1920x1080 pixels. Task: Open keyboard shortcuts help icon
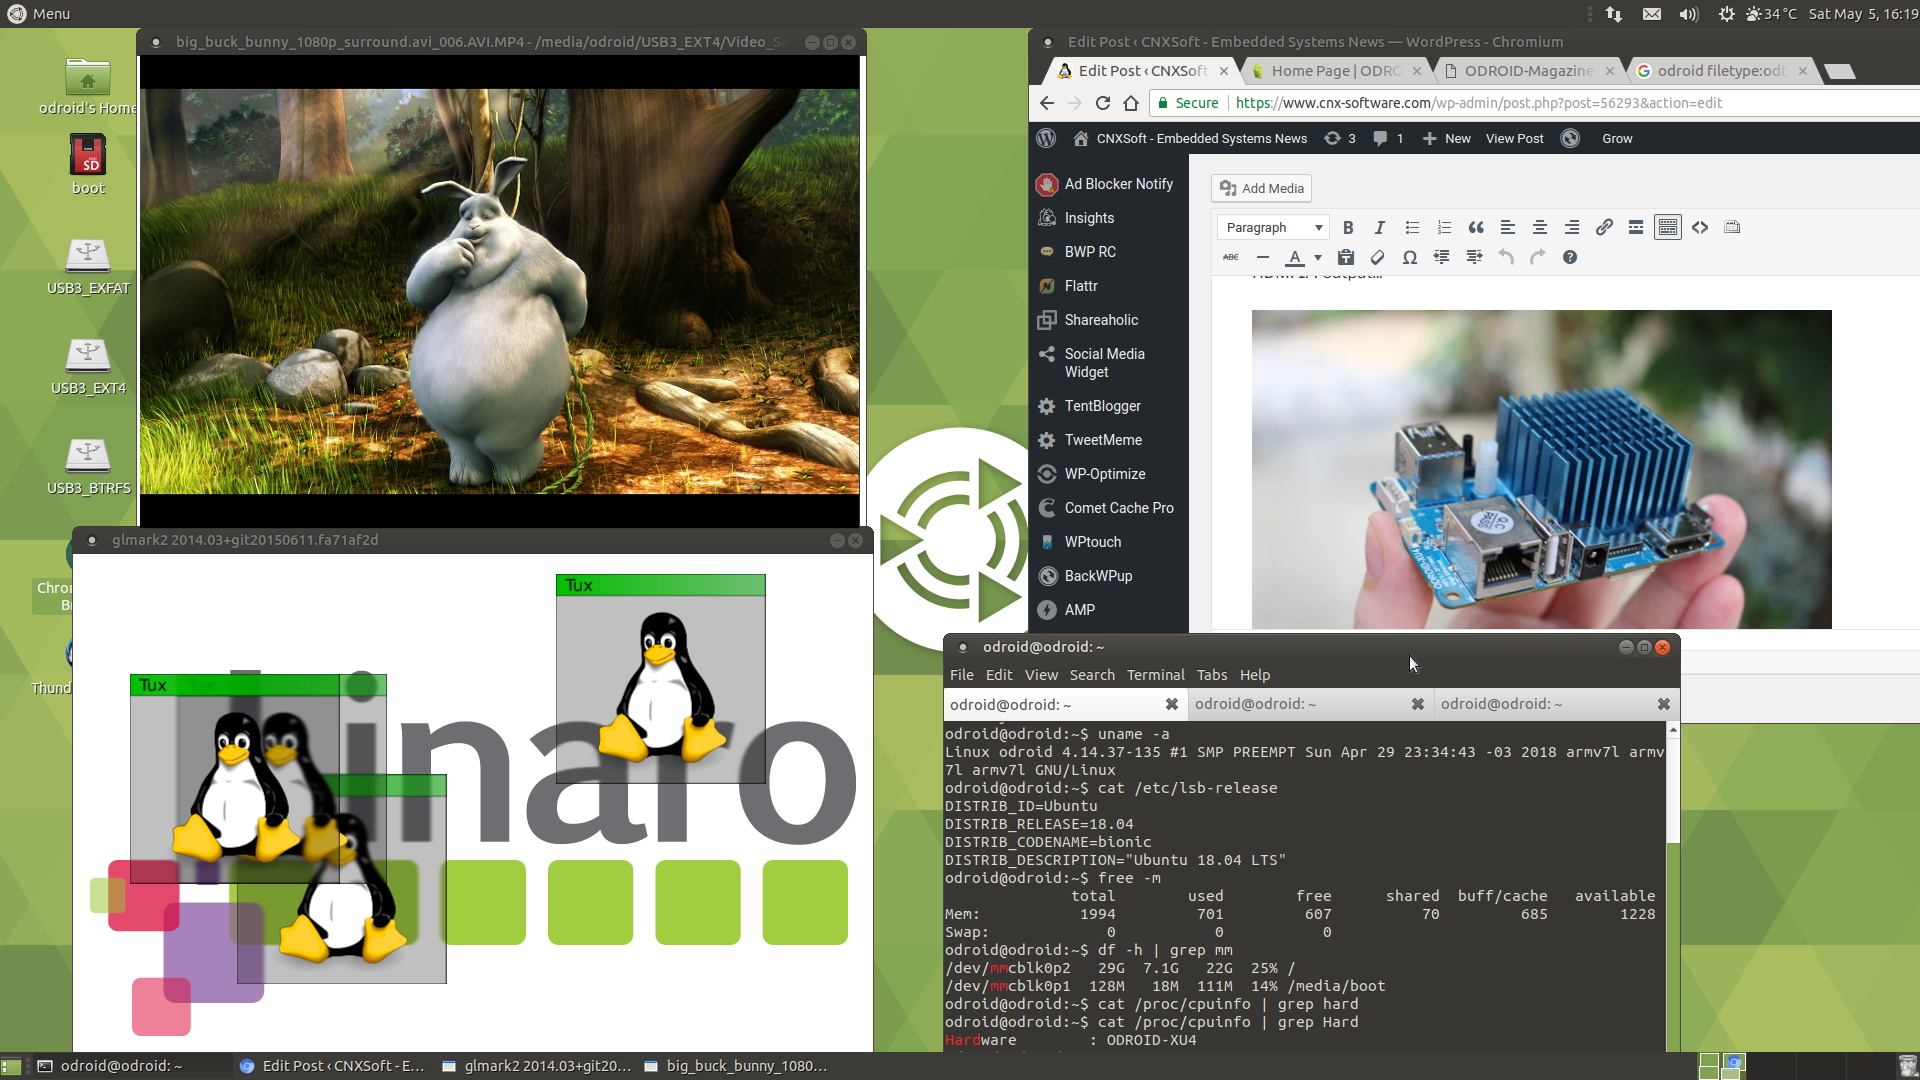[1570, 258]
